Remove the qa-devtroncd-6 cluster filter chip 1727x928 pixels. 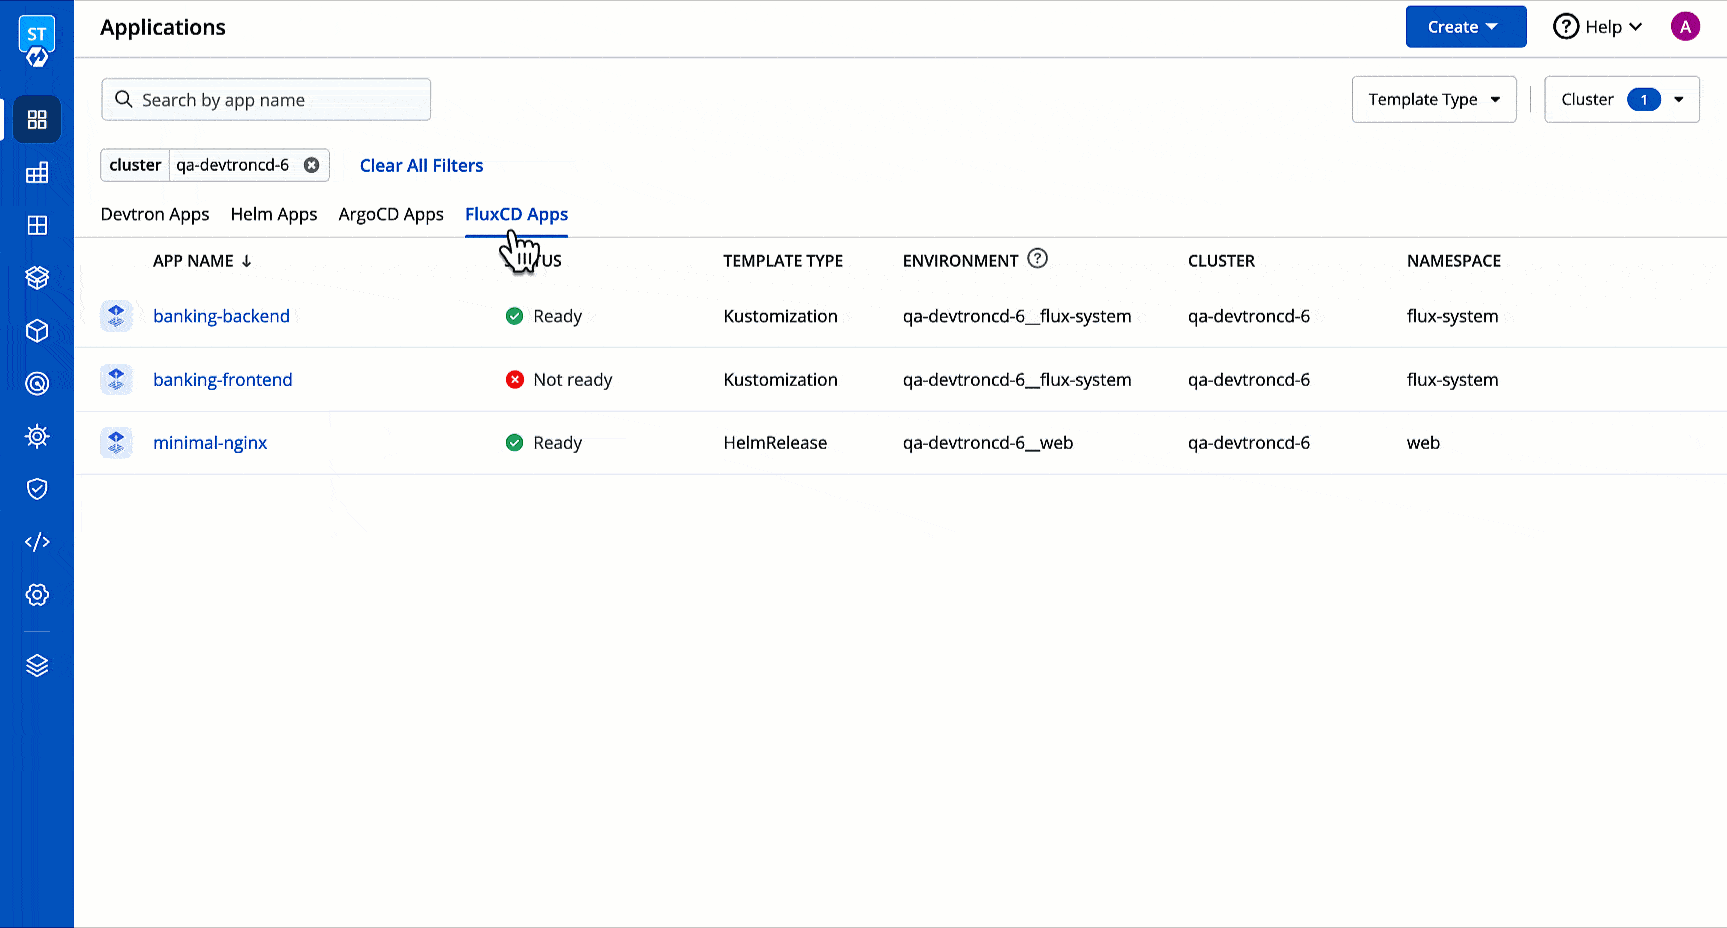[312, 165]
